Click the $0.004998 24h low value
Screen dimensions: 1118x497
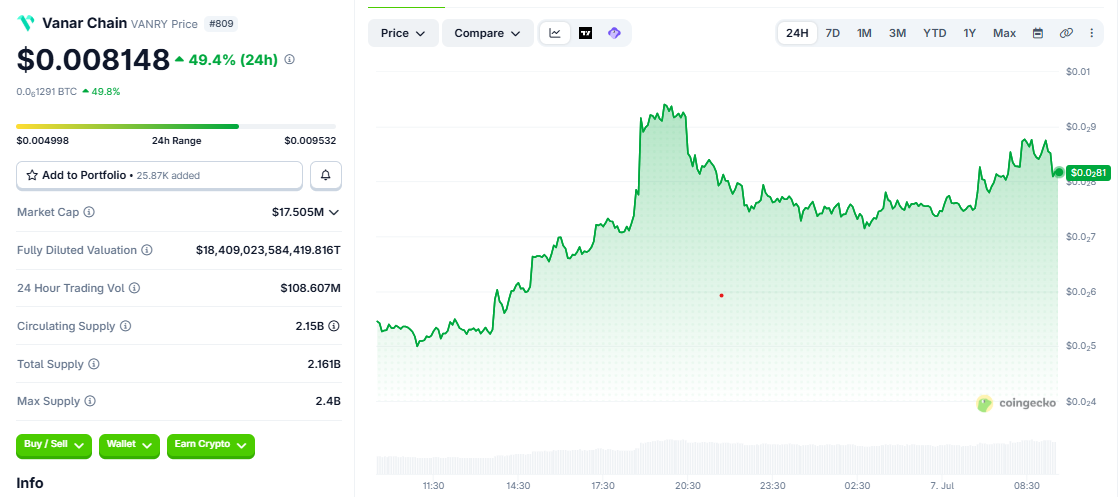point(43,141)
